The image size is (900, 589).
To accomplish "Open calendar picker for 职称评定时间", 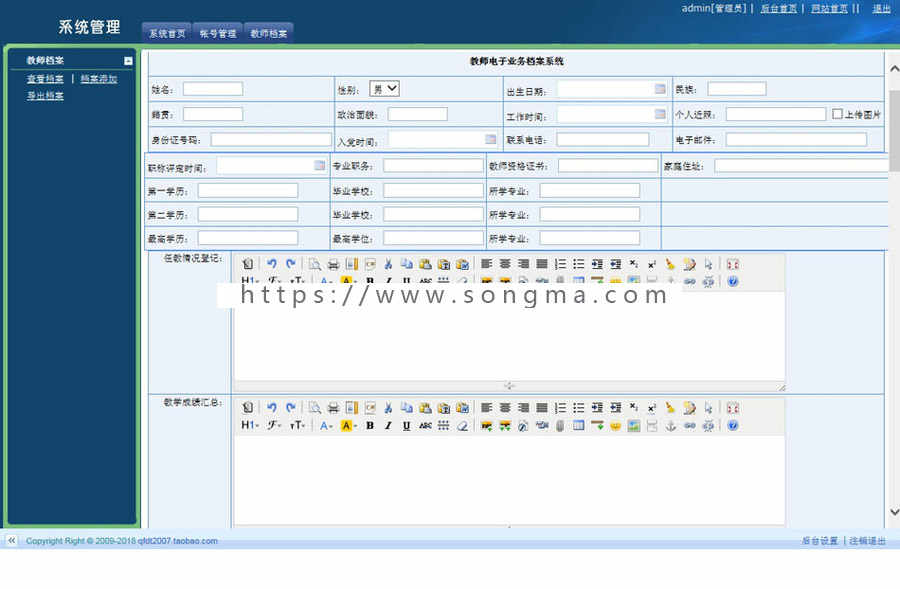I will 320,165.
